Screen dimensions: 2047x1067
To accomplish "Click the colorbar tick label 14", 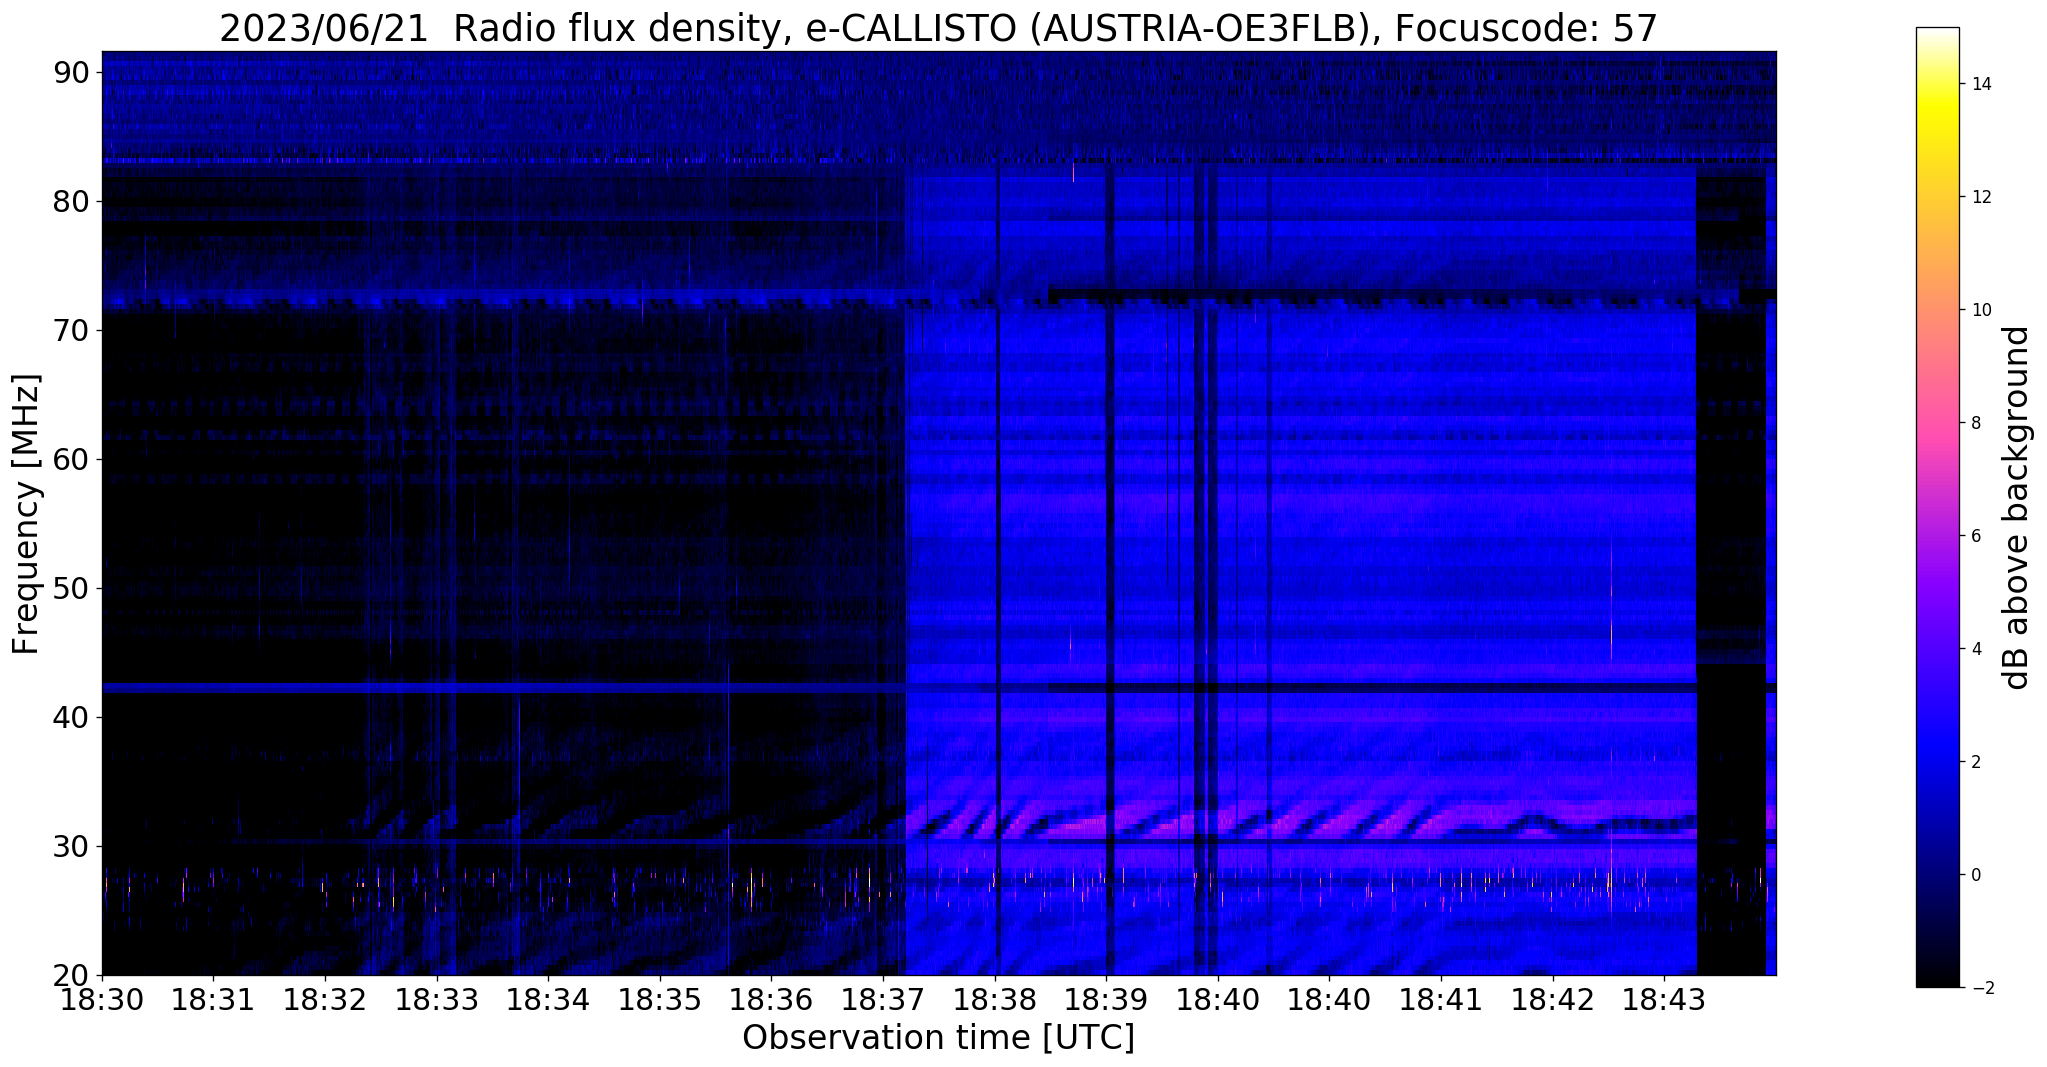I will [1979, 84].
